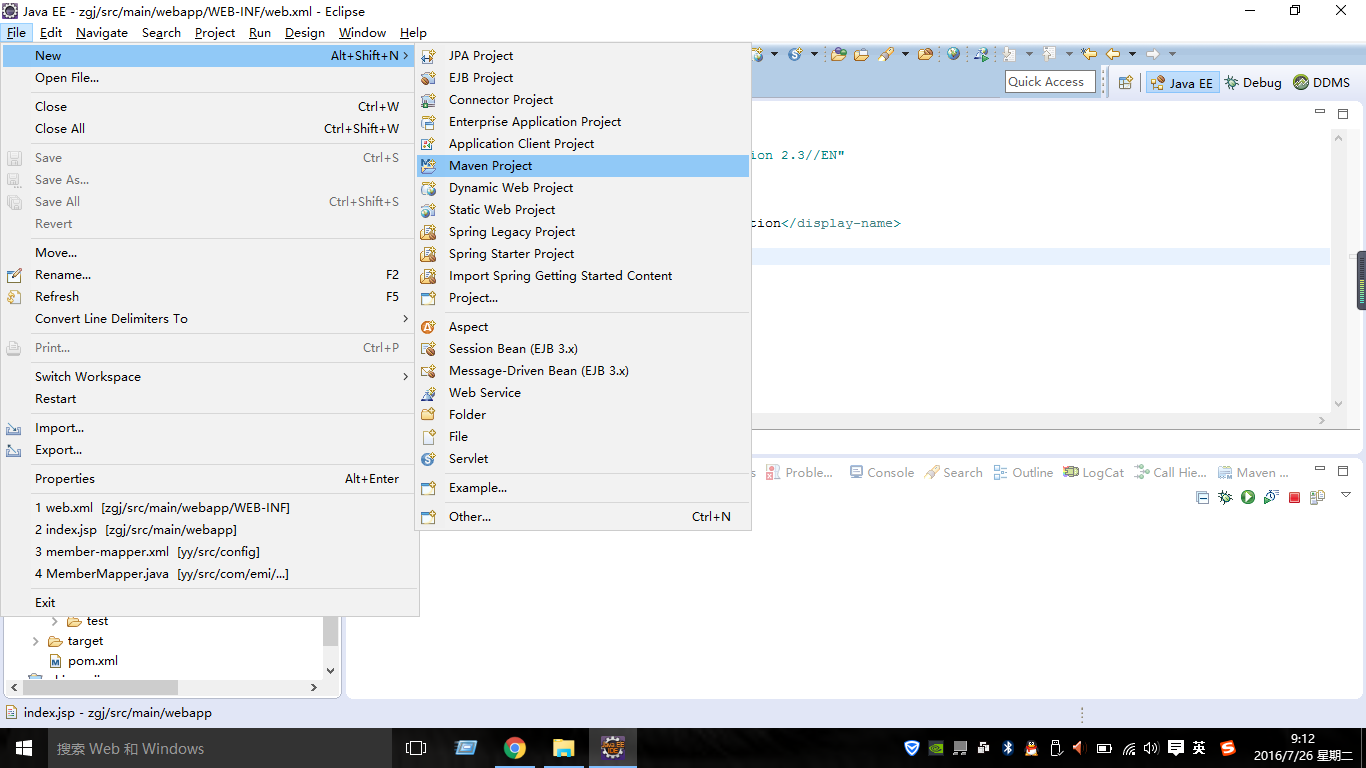Open Chrome from the taskbar
Viewport: 1366px width, 768px height.
click(x=515, y=748)
